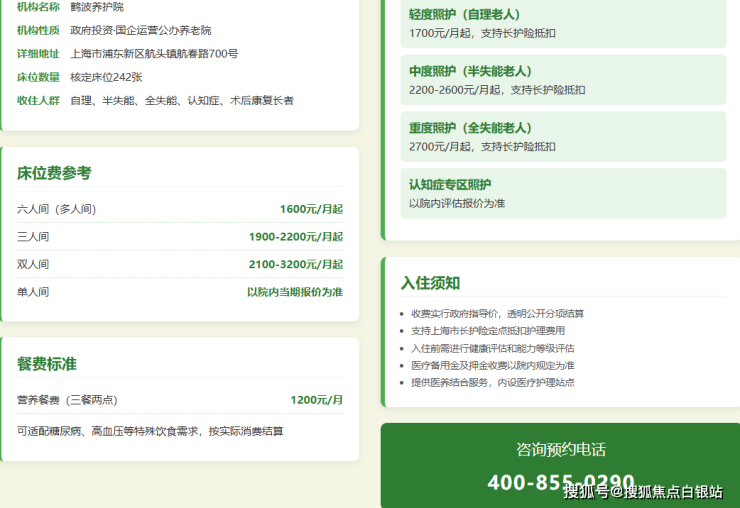
Task: Click the text 1700元/月起，支持长护险抵扣
Action: coord(482,33)
